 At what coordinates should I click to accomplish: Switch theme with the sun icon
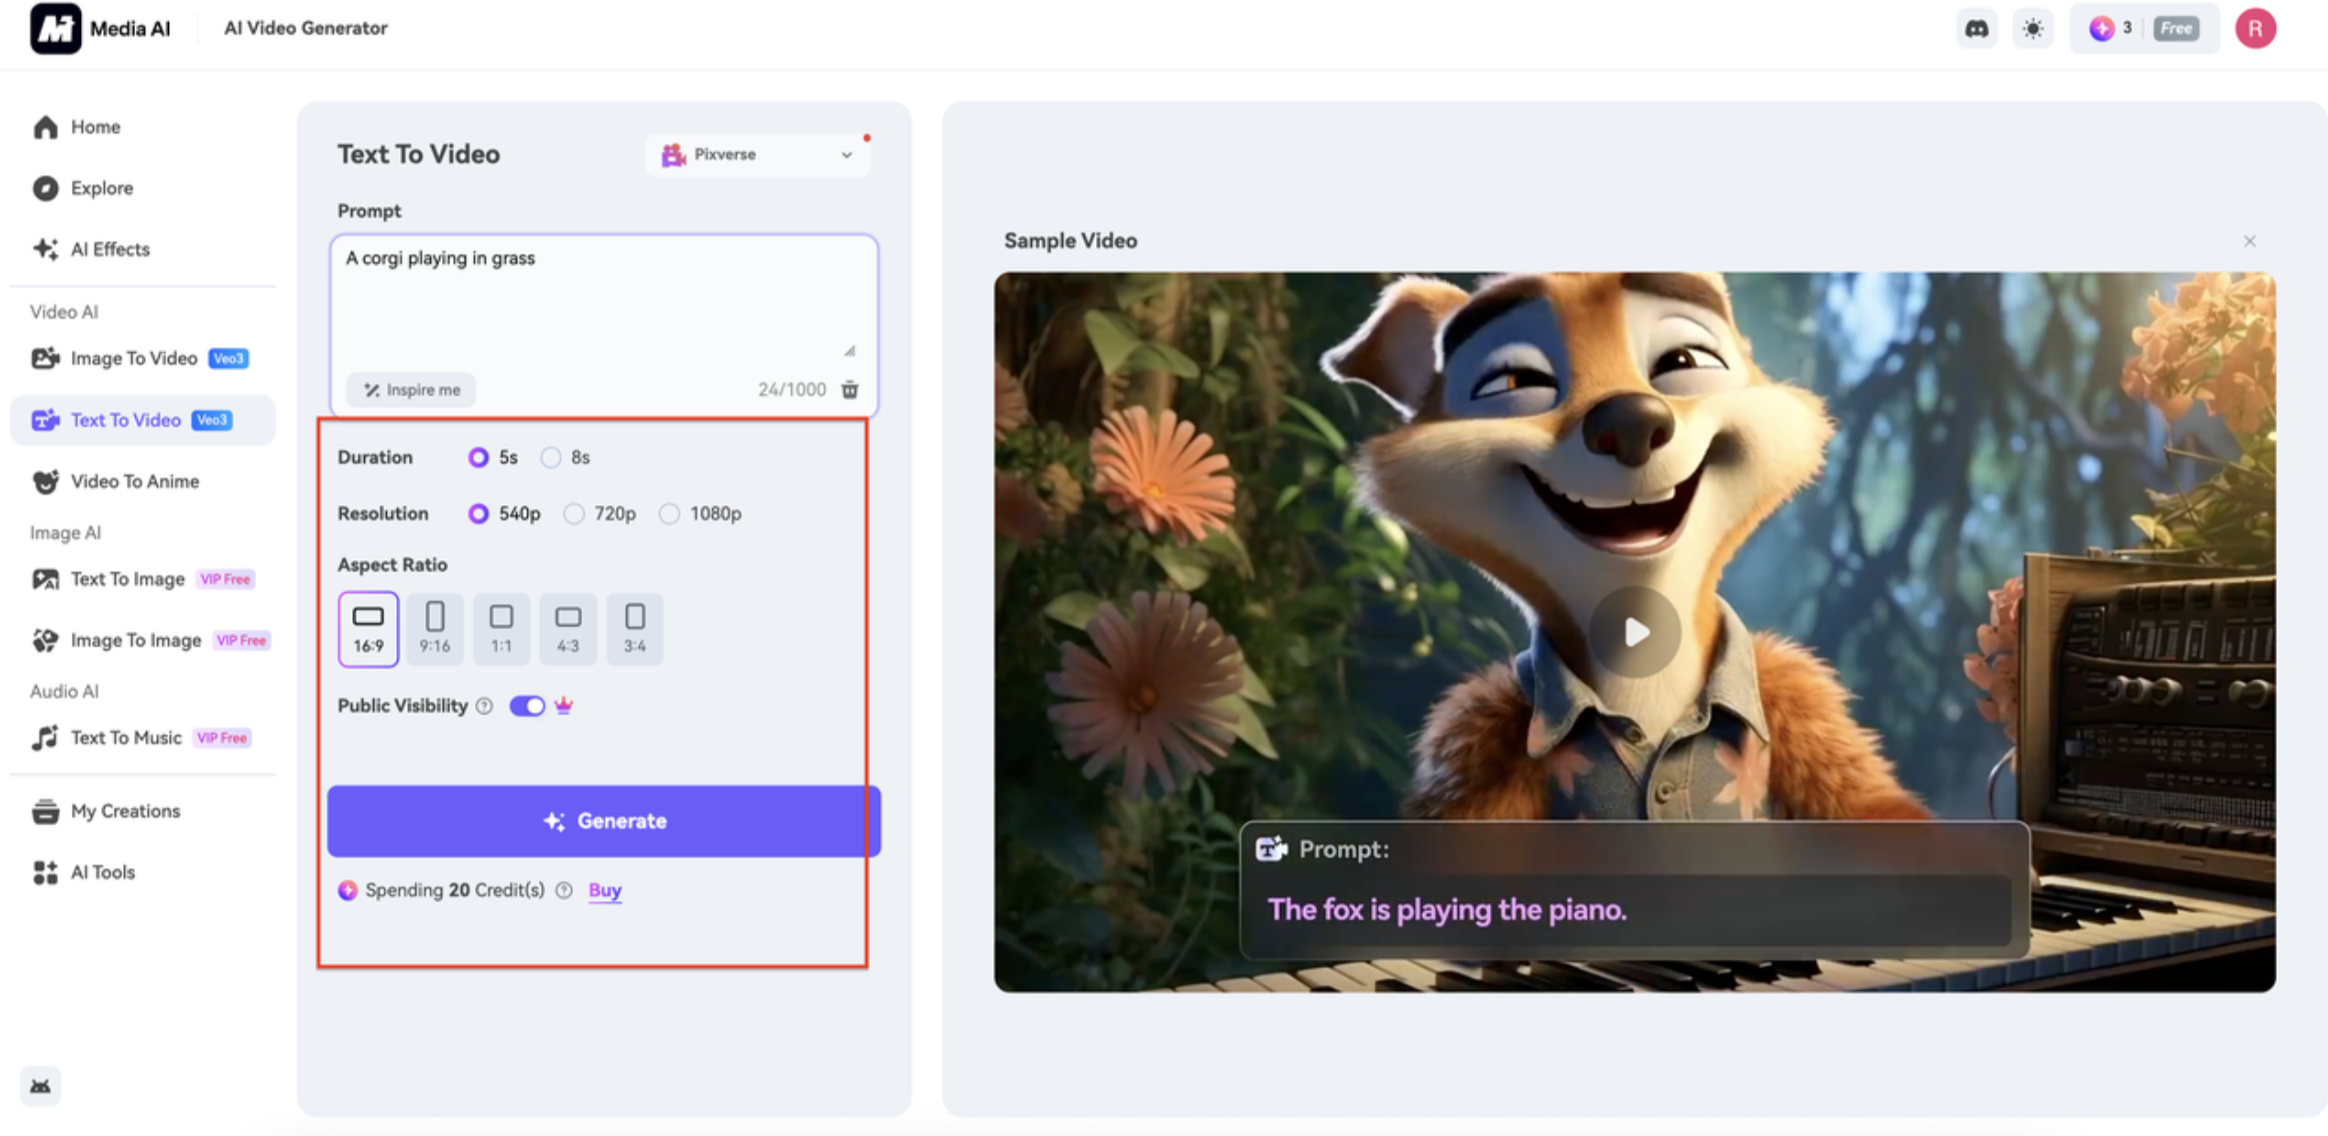tap(2032, 28)
